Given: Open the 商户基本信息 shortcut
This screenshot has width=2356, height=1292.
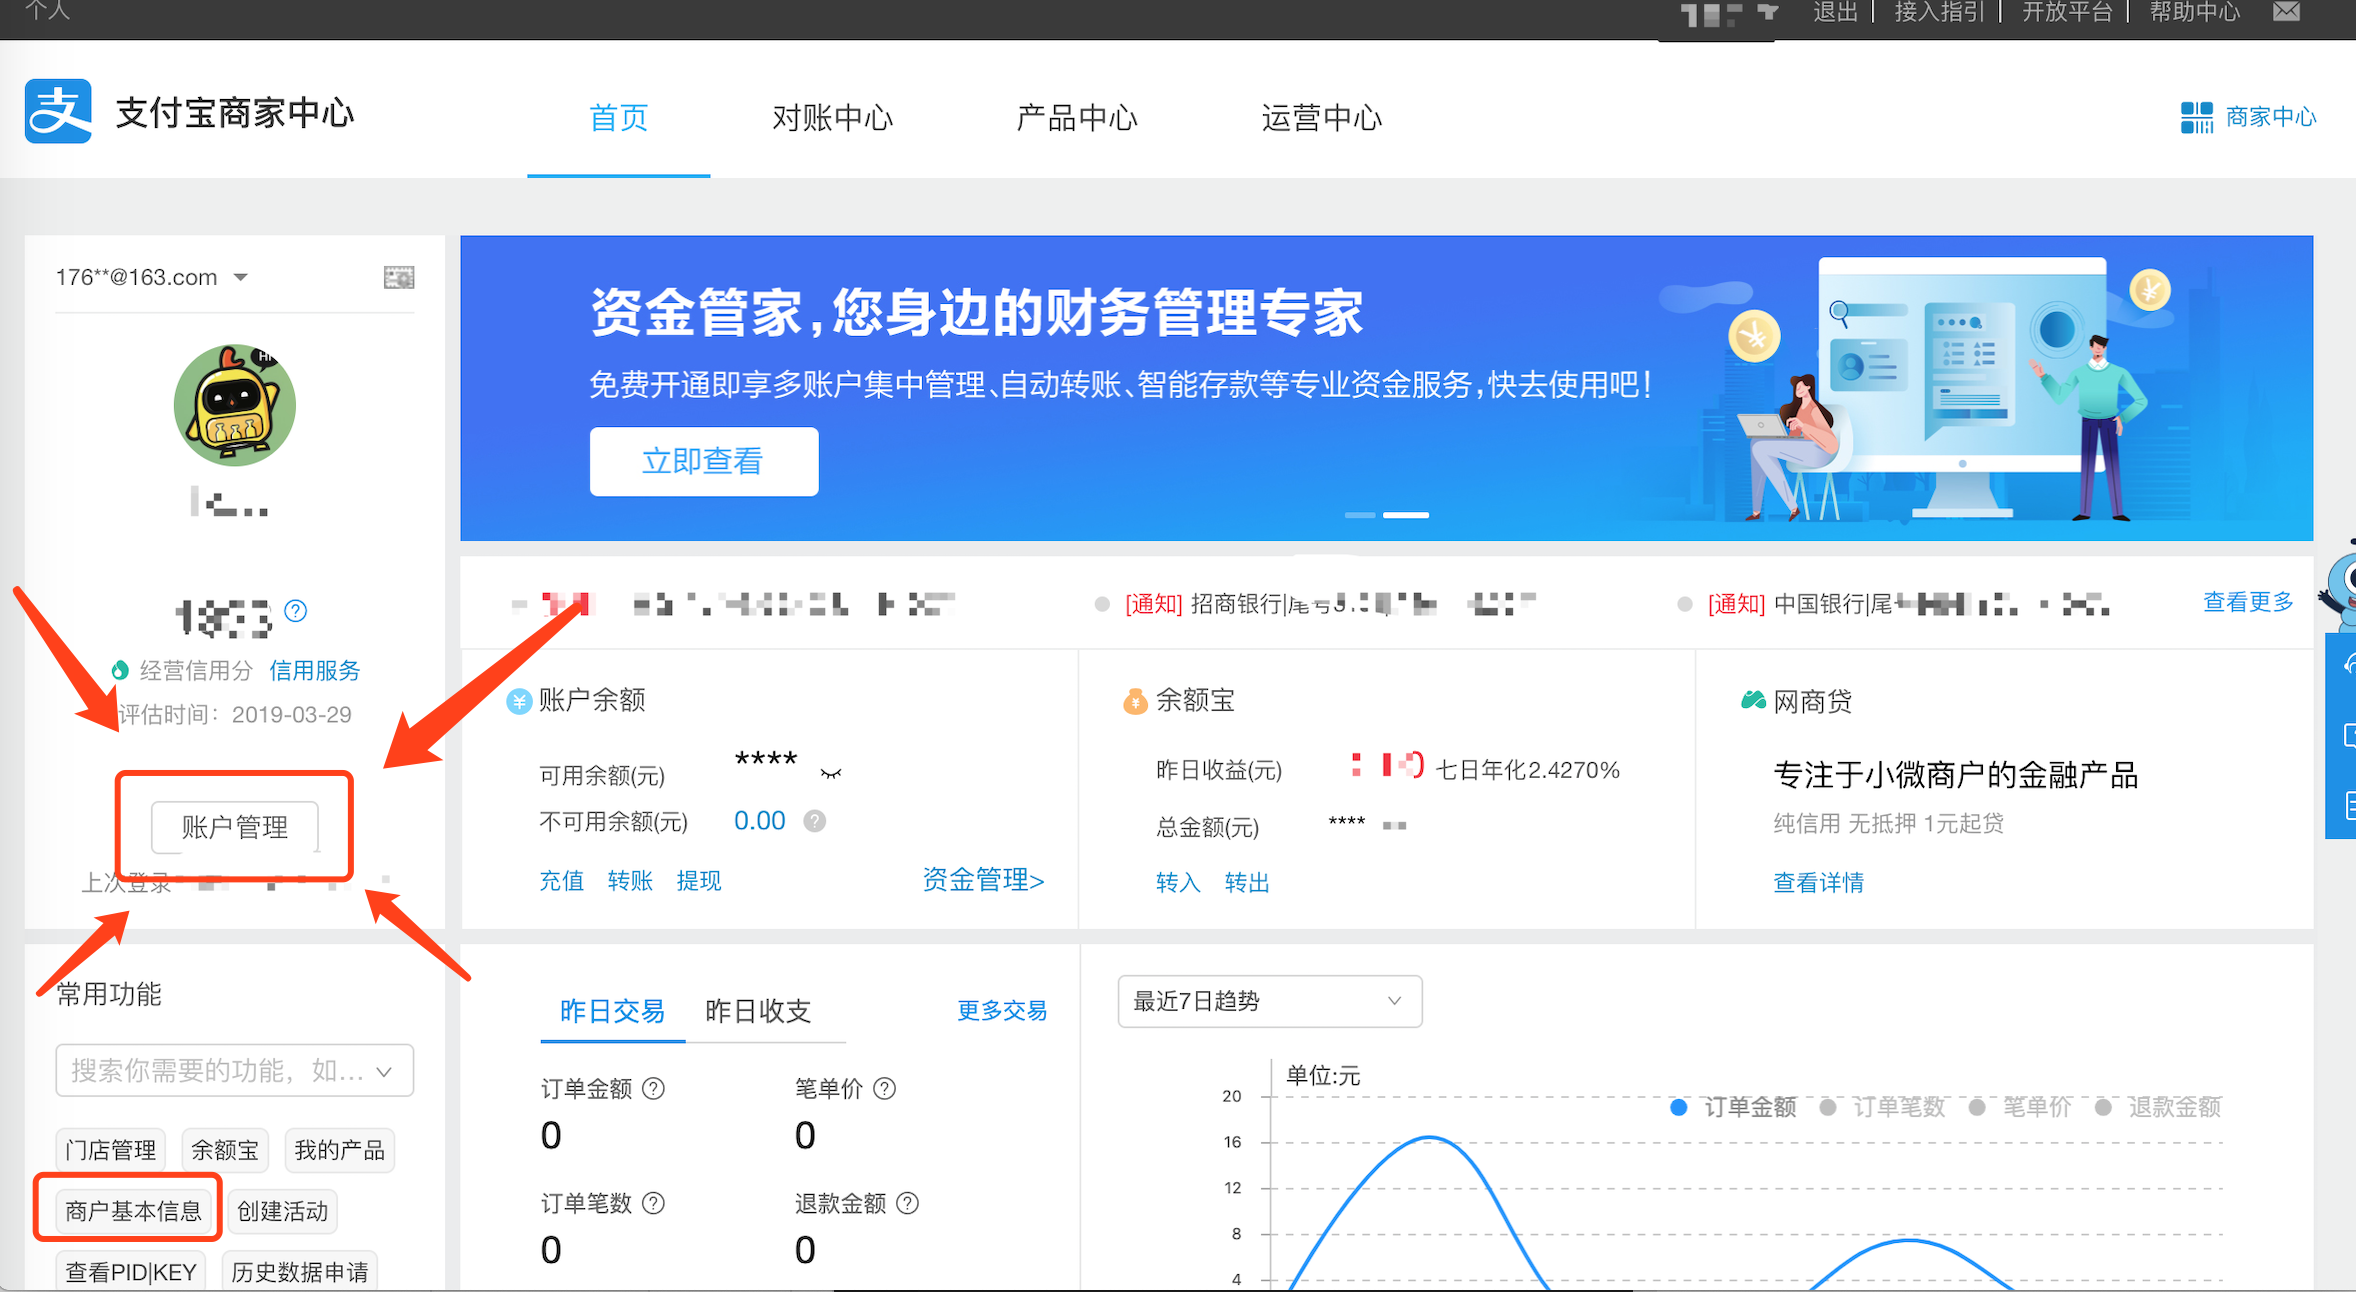Looking at the screenshot, I should [133, 1211].
